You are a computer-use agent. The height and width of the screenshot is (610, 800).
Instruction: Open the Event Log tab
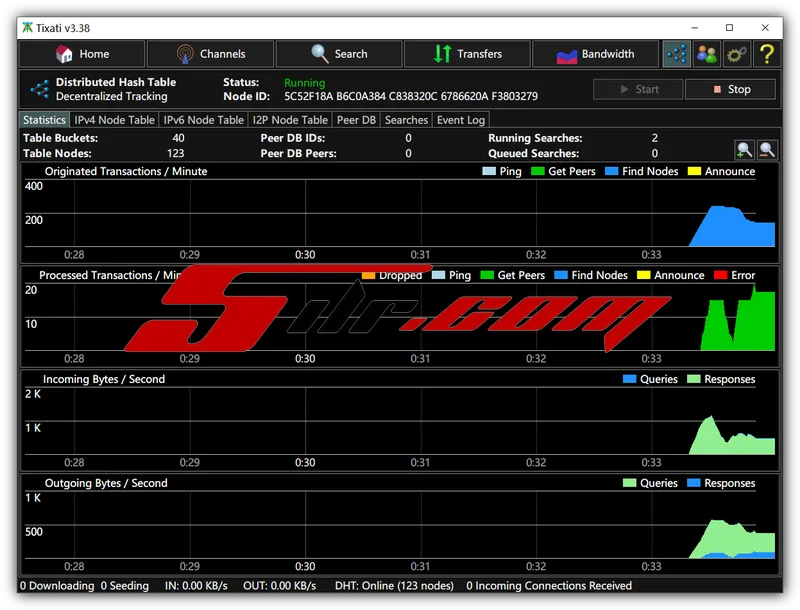(x=461, y=120)
